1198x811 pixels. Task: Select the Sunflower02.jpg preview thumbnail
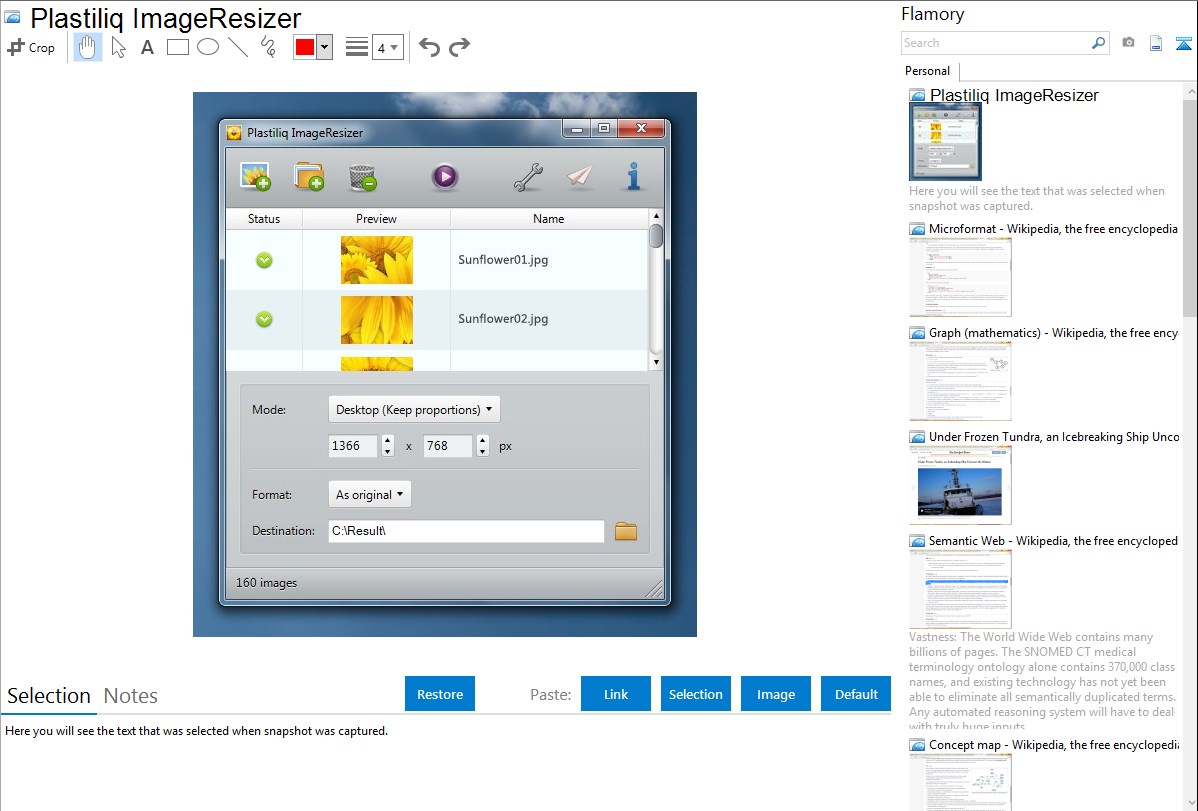(x=377, y=320)
